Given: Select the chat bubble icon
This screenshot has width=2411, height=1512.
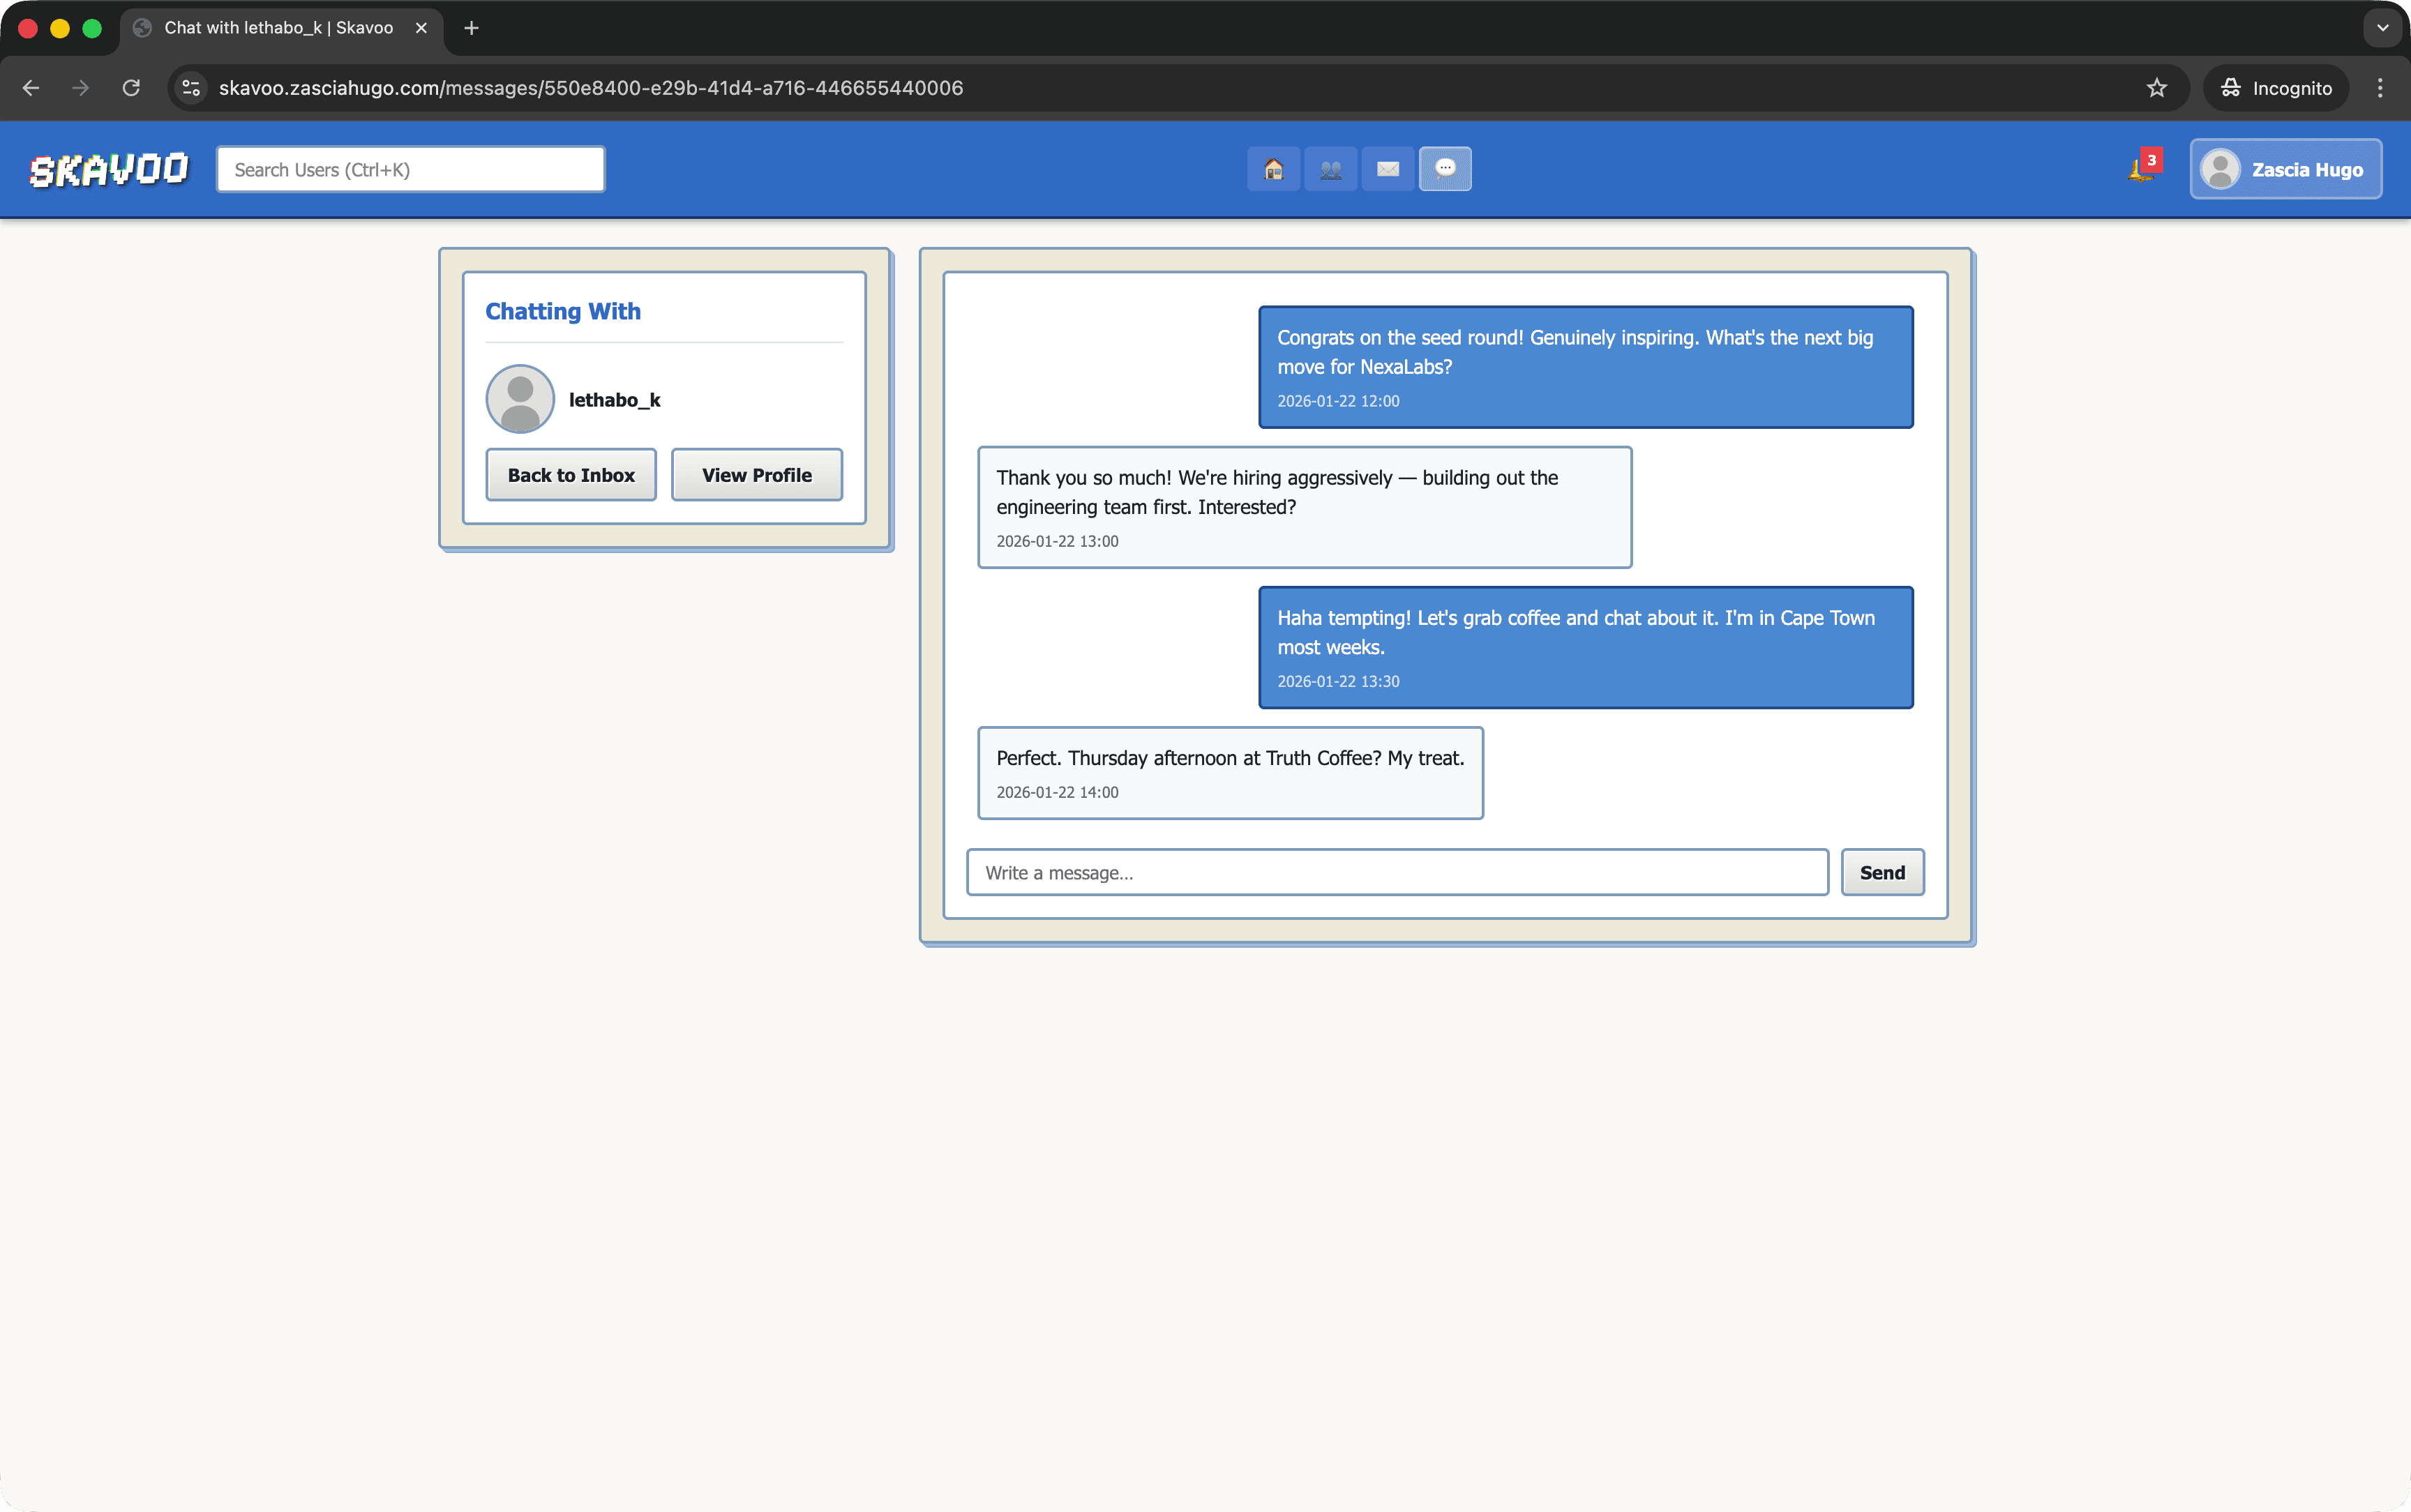Looking at the screenshot, I should (x=1445, y=169).
